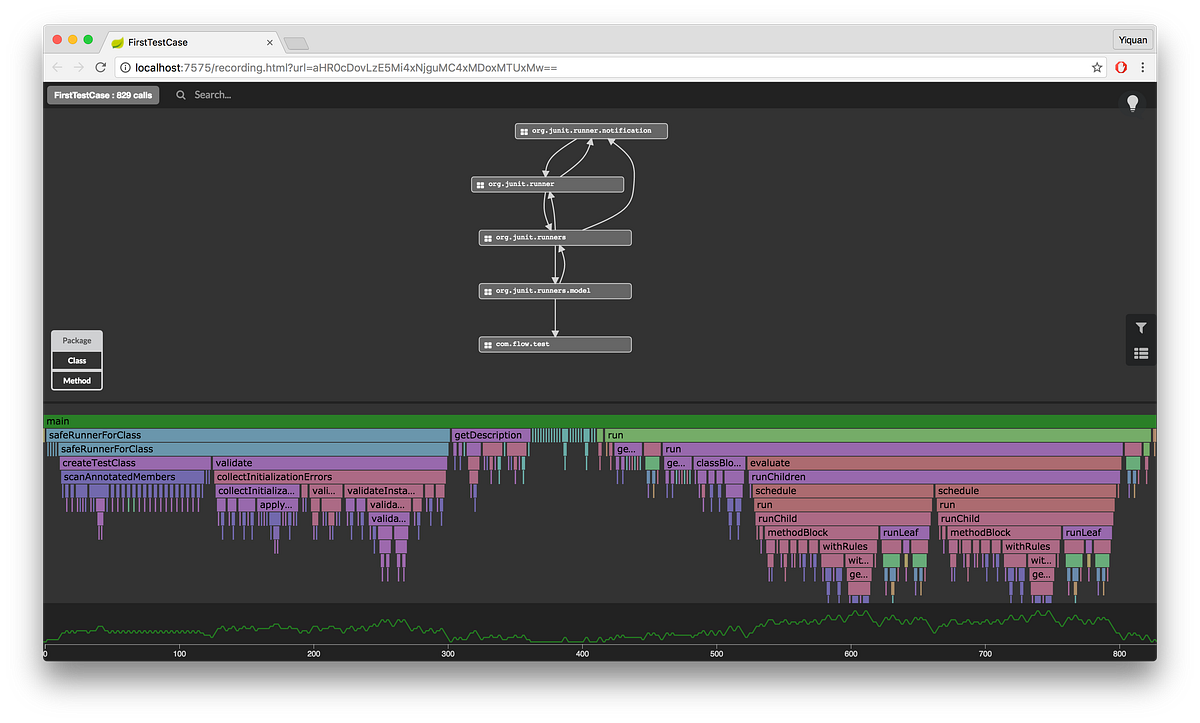The width and height of the screenshot is (1200, 723).
Task: Expand the org.junit.runners.model package node
Action: tap(554, 290)
